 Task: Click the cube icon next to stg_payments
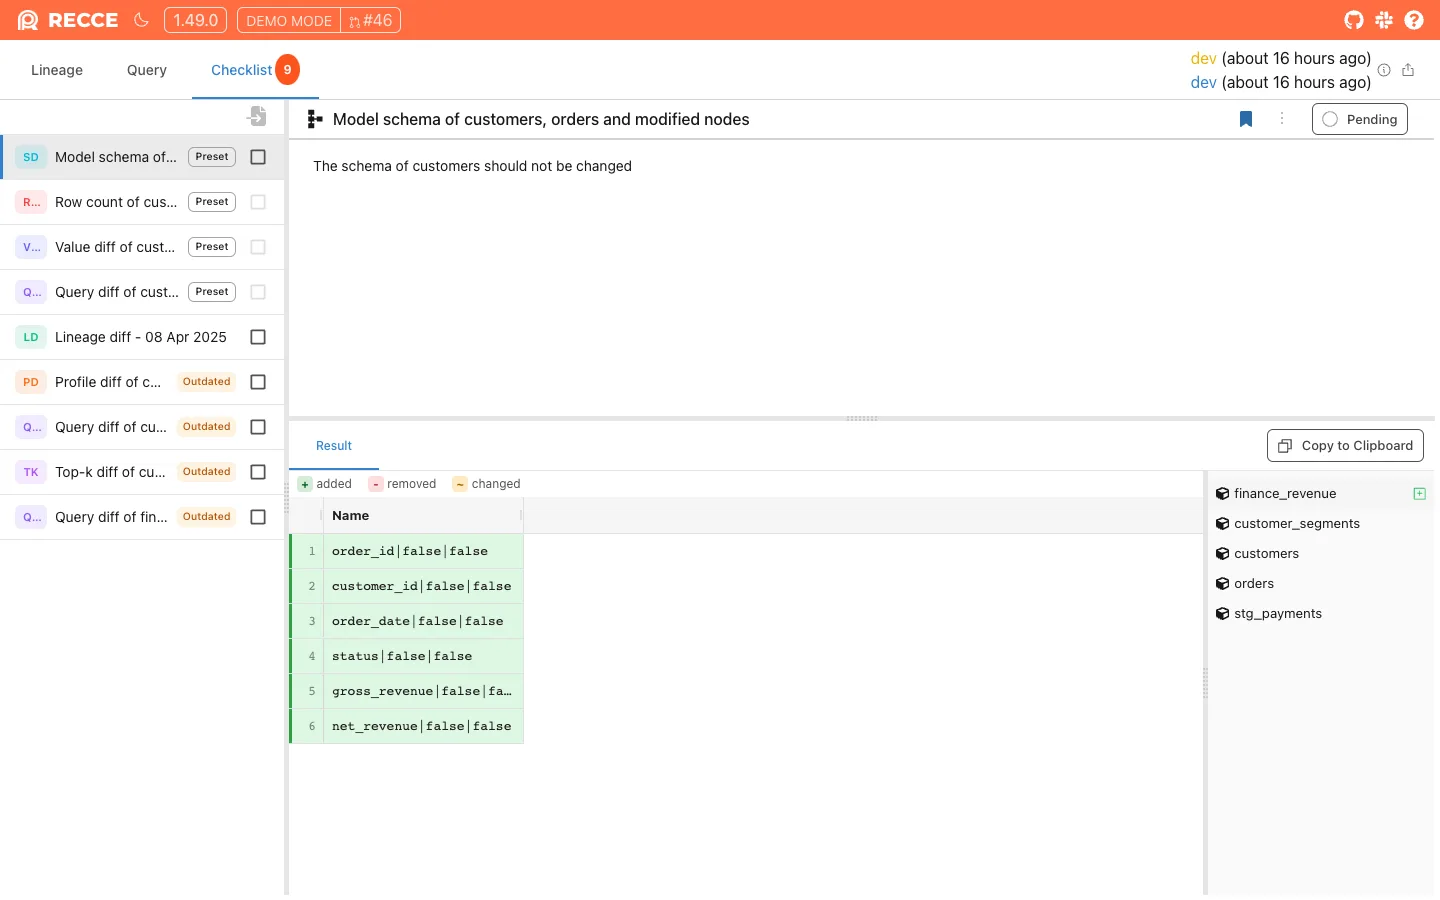pyautogui.click(x=1222, y=614)
